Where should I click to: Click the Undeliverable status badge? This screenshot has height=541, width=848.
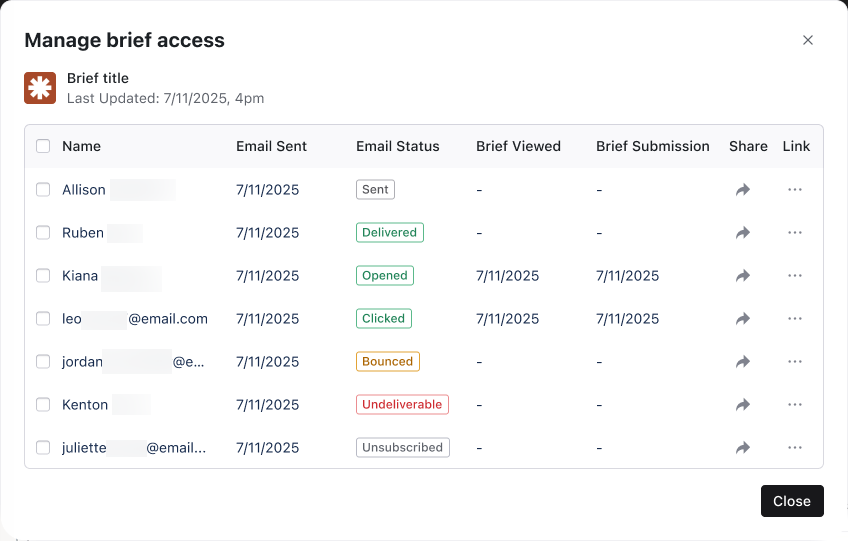(x=402, y=405)
